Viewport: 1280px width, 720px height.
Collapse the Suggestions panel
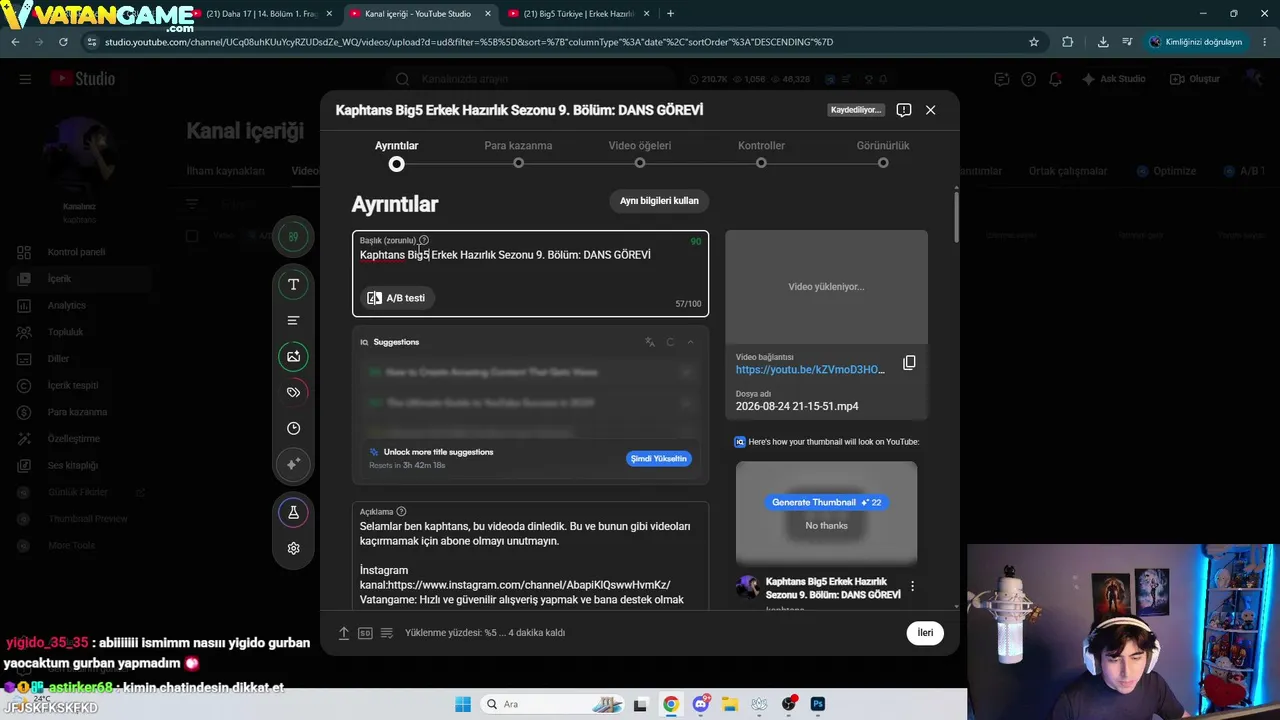(690, 342)
